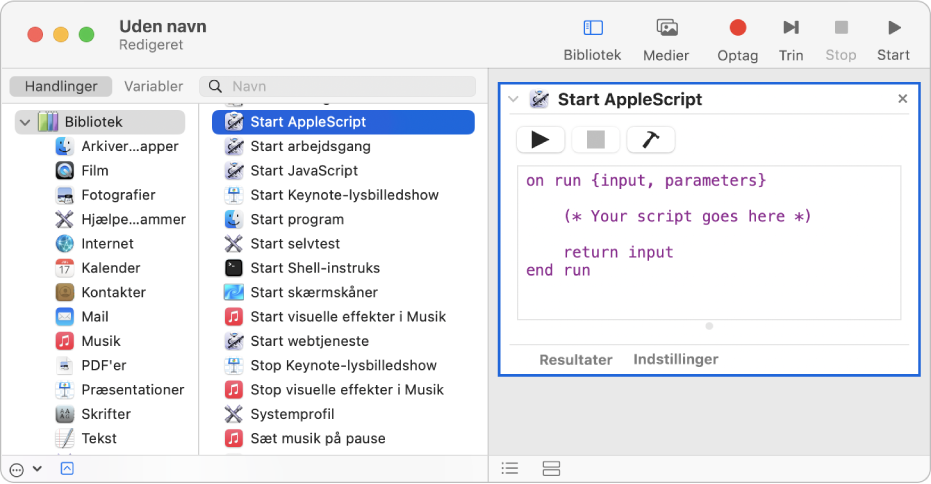The height and width of the screenshot is (484, 931).
Task: Open the ellipsis options menu at bottom left
Action: click(18, 468)
